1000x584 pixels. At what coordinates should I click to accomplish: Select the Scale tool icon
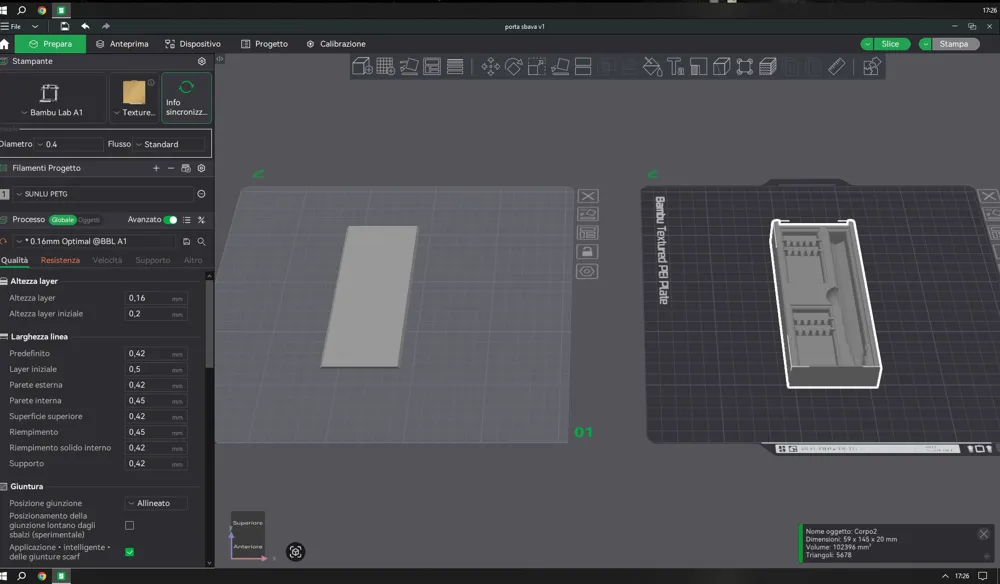[x=536, y=66]
